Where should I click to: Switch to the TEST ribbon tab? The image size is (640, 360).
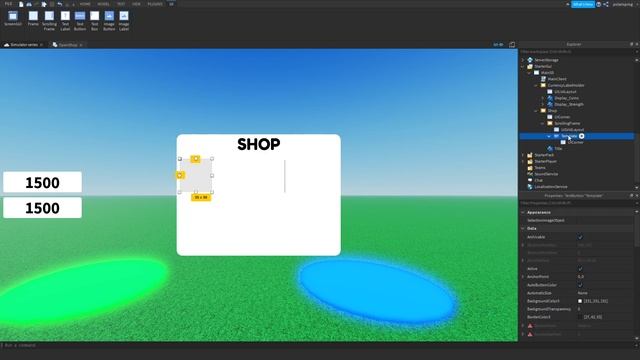(x=121, y=4)
